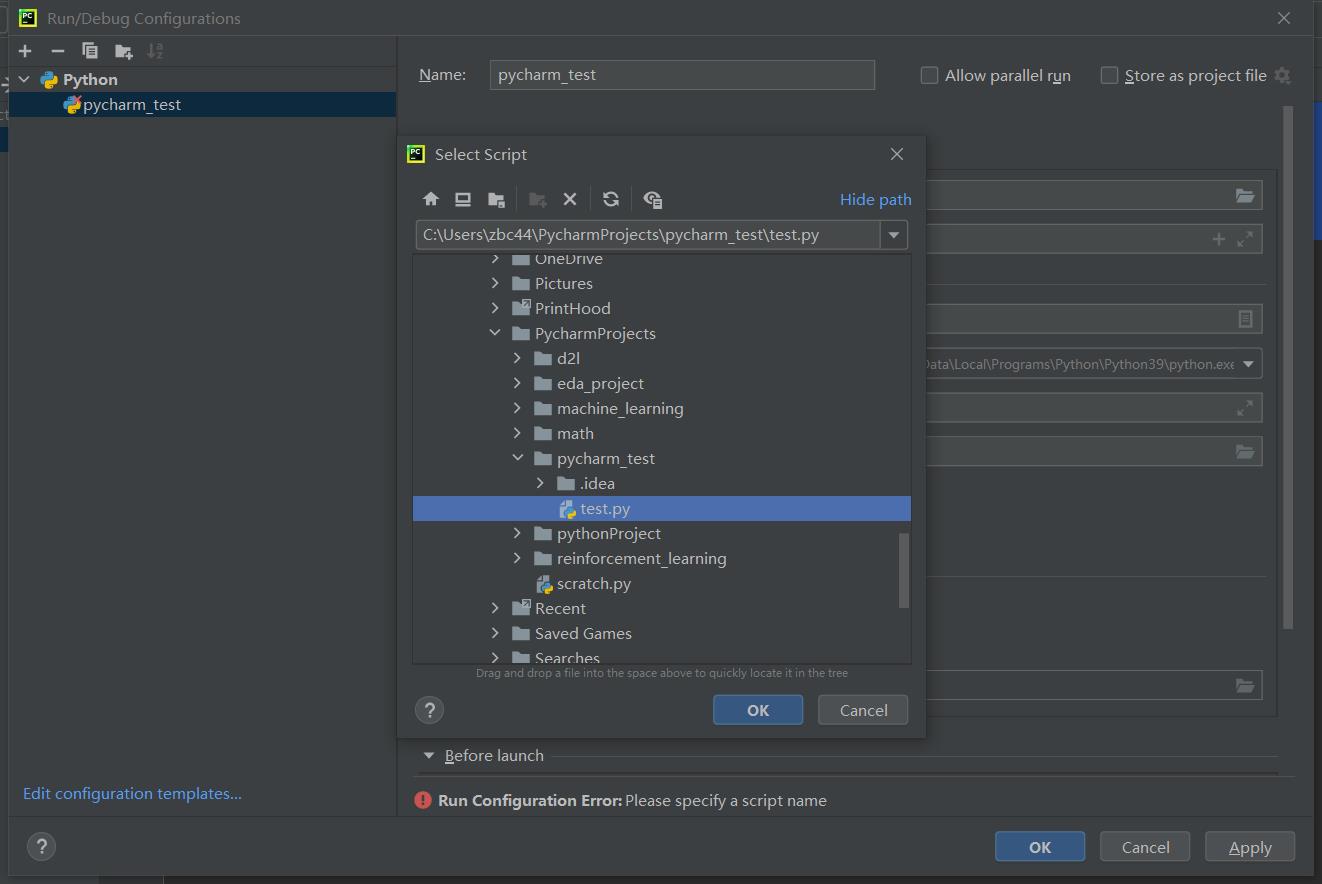
Task: Remove configuration with minus icon
Action: (57, 51)
